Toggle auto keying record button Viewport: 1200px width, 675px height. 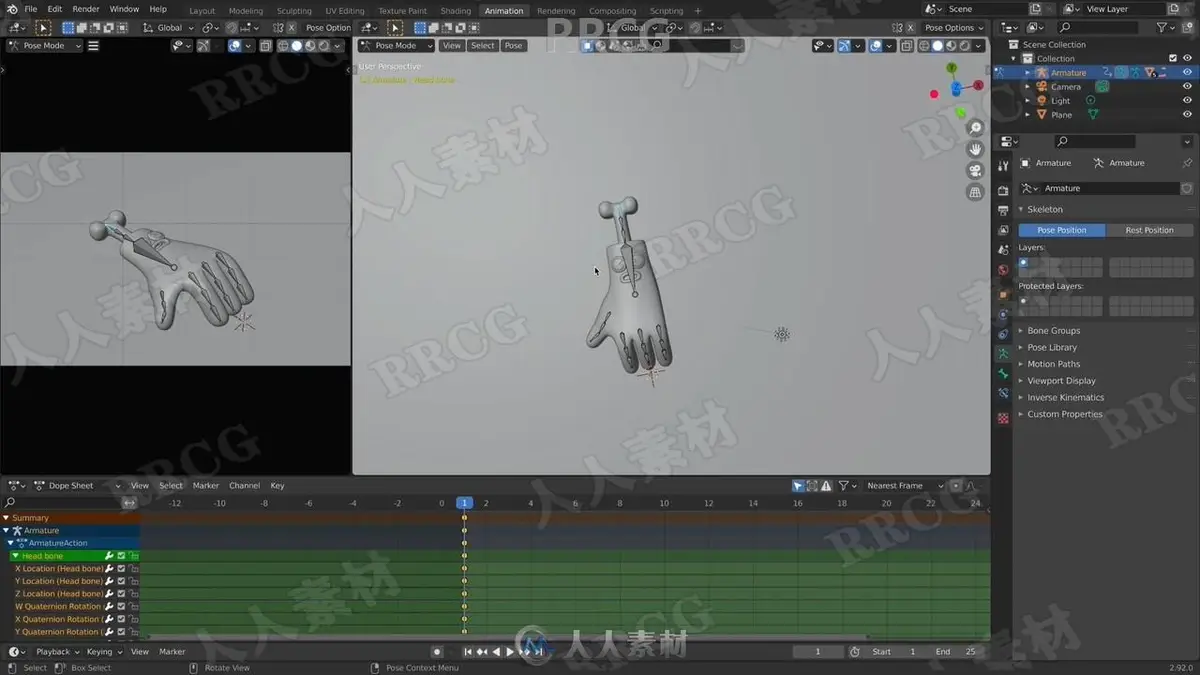click(437, 652)
